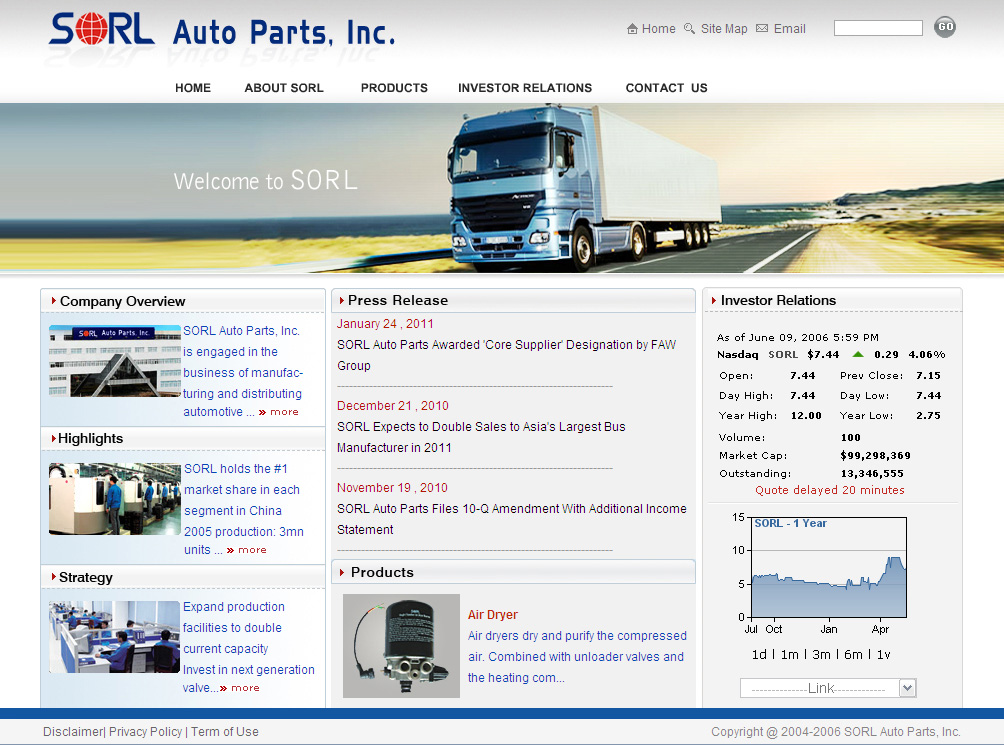Click the Home house icon

click(x=632, y=29)
